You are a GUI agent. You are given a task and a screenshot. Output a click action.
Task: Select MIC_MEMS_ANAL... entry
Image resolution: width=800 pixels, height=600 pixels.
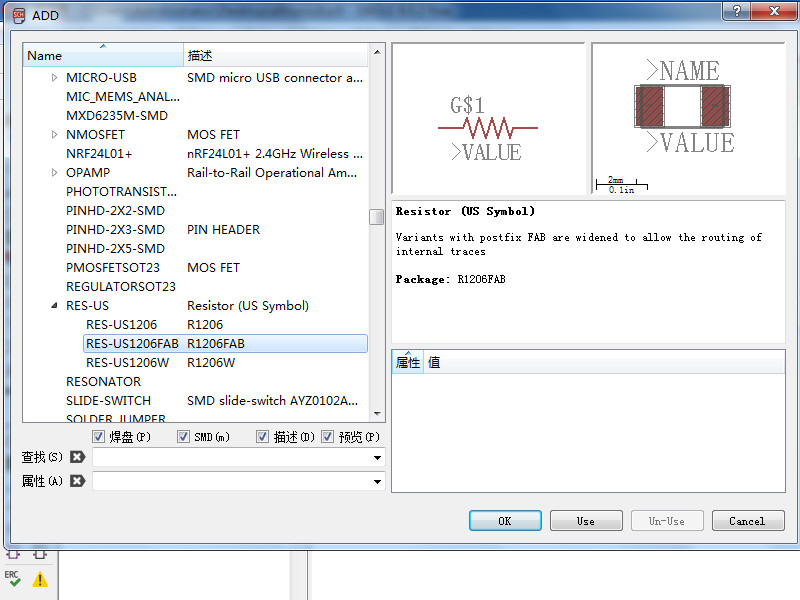click(x=123, y=96)
